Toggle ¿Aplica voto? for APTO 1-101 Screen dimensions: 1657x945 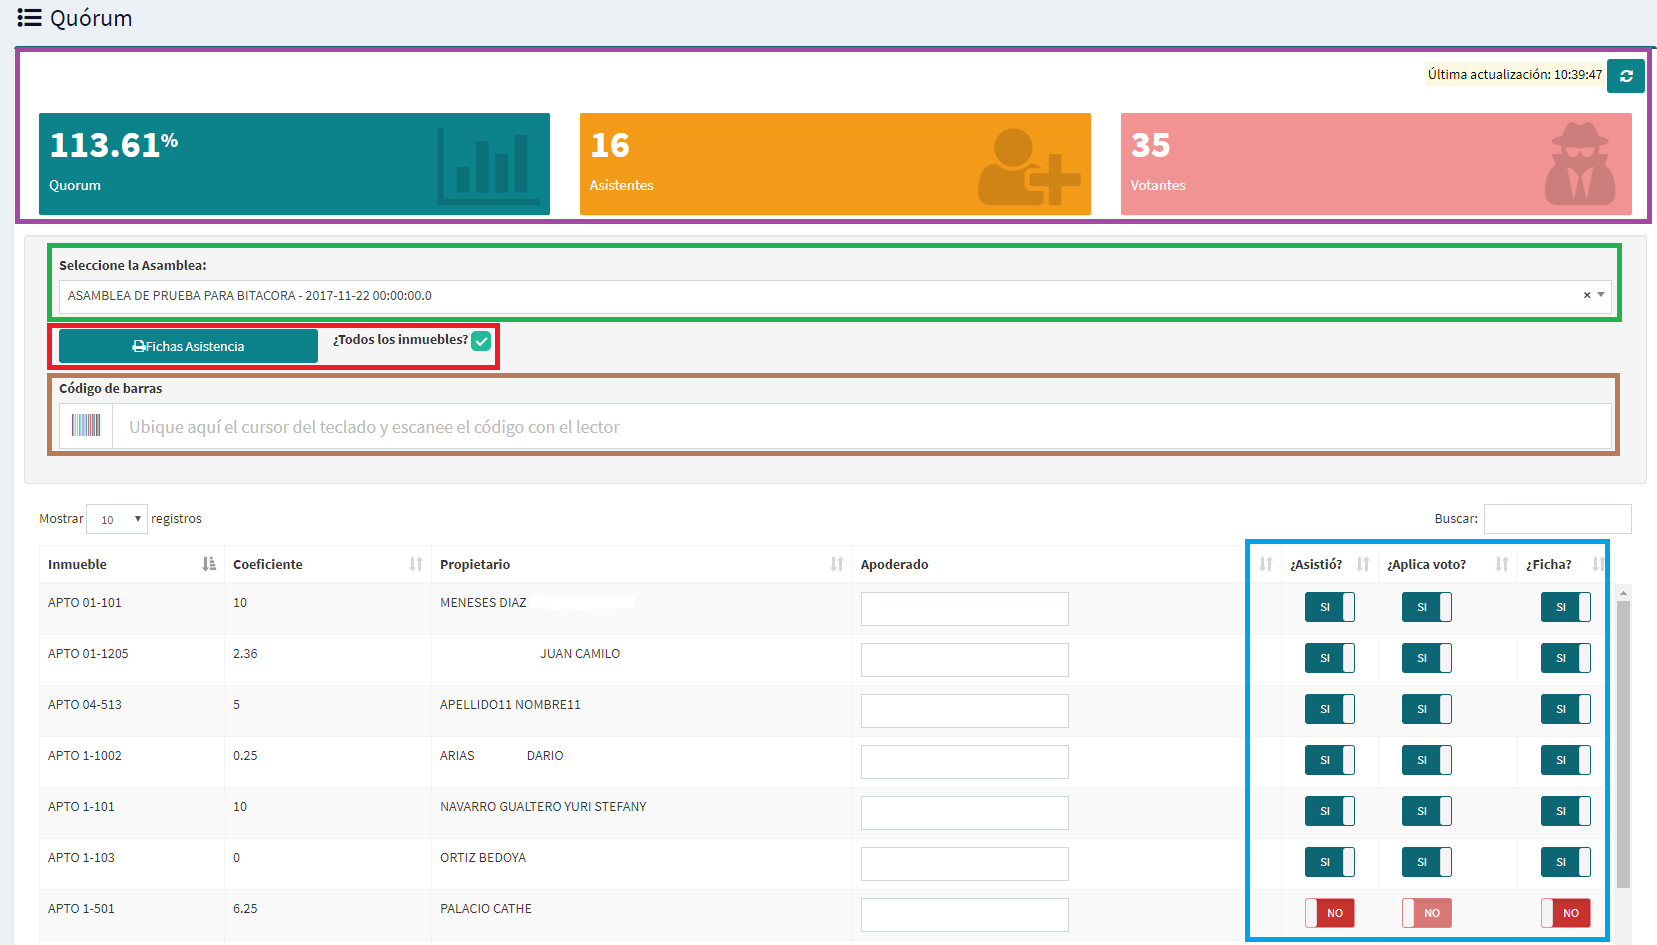tap(1426, 811)
